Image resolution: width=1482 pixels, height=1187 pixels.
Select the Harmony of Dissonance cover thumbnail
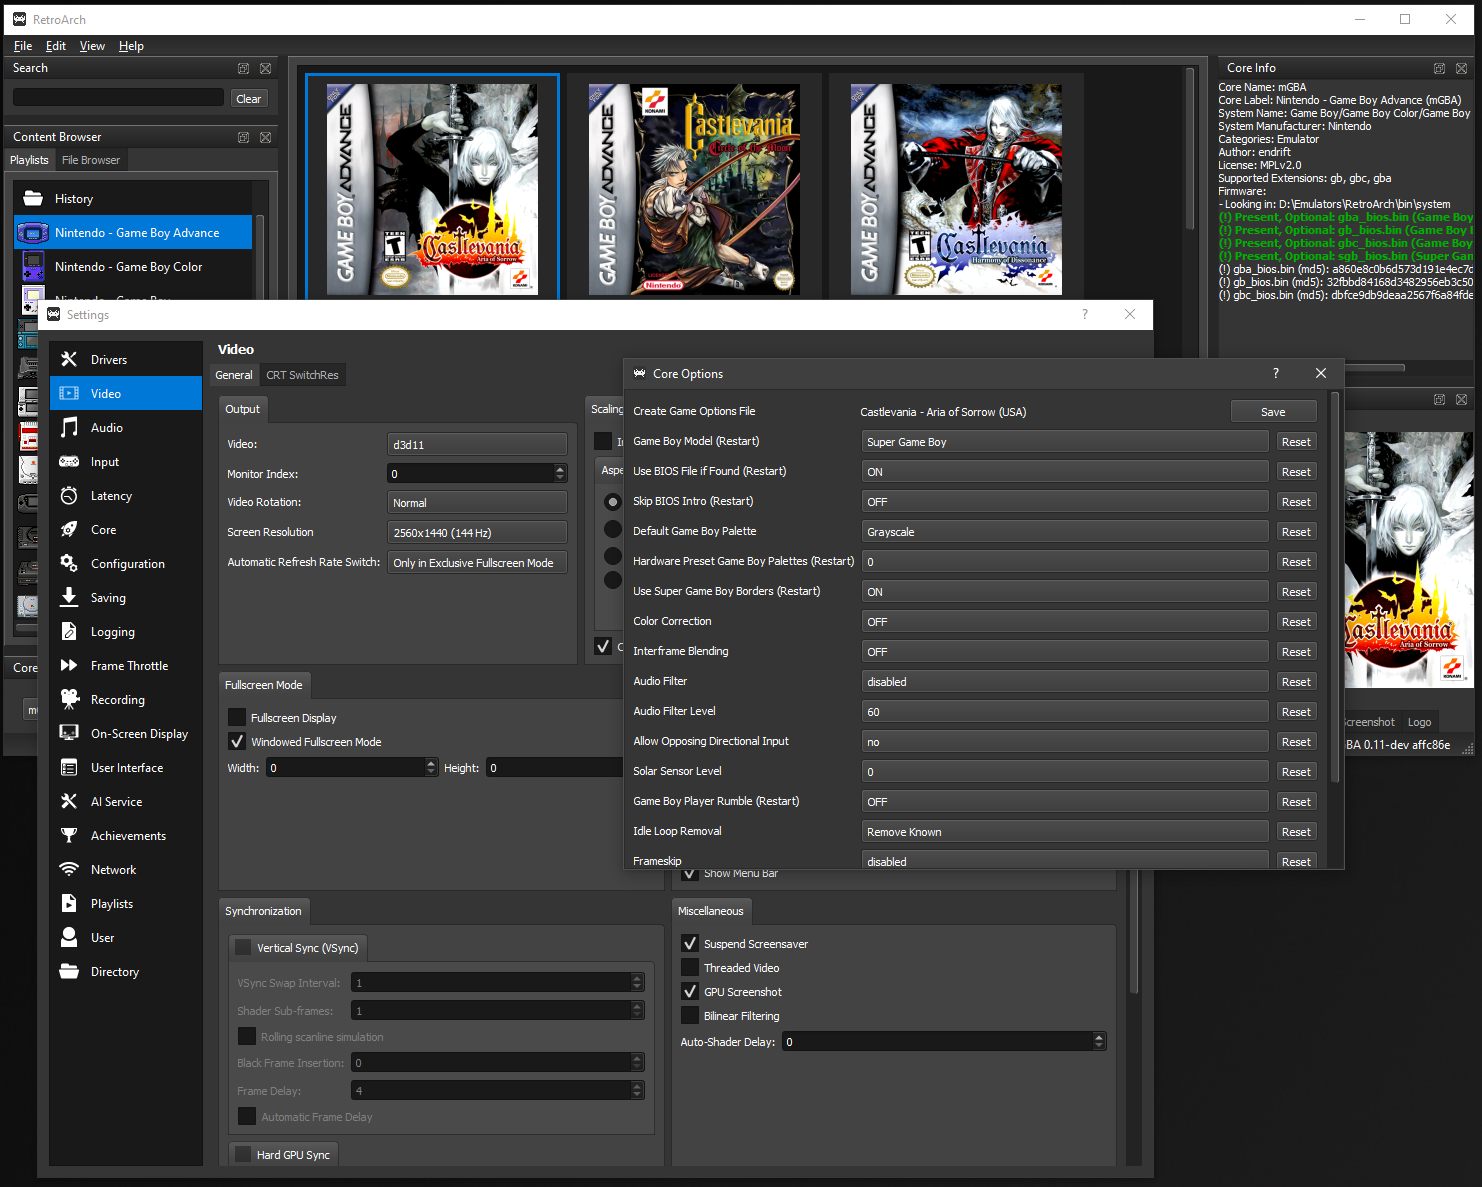click(x=956, y=189)
